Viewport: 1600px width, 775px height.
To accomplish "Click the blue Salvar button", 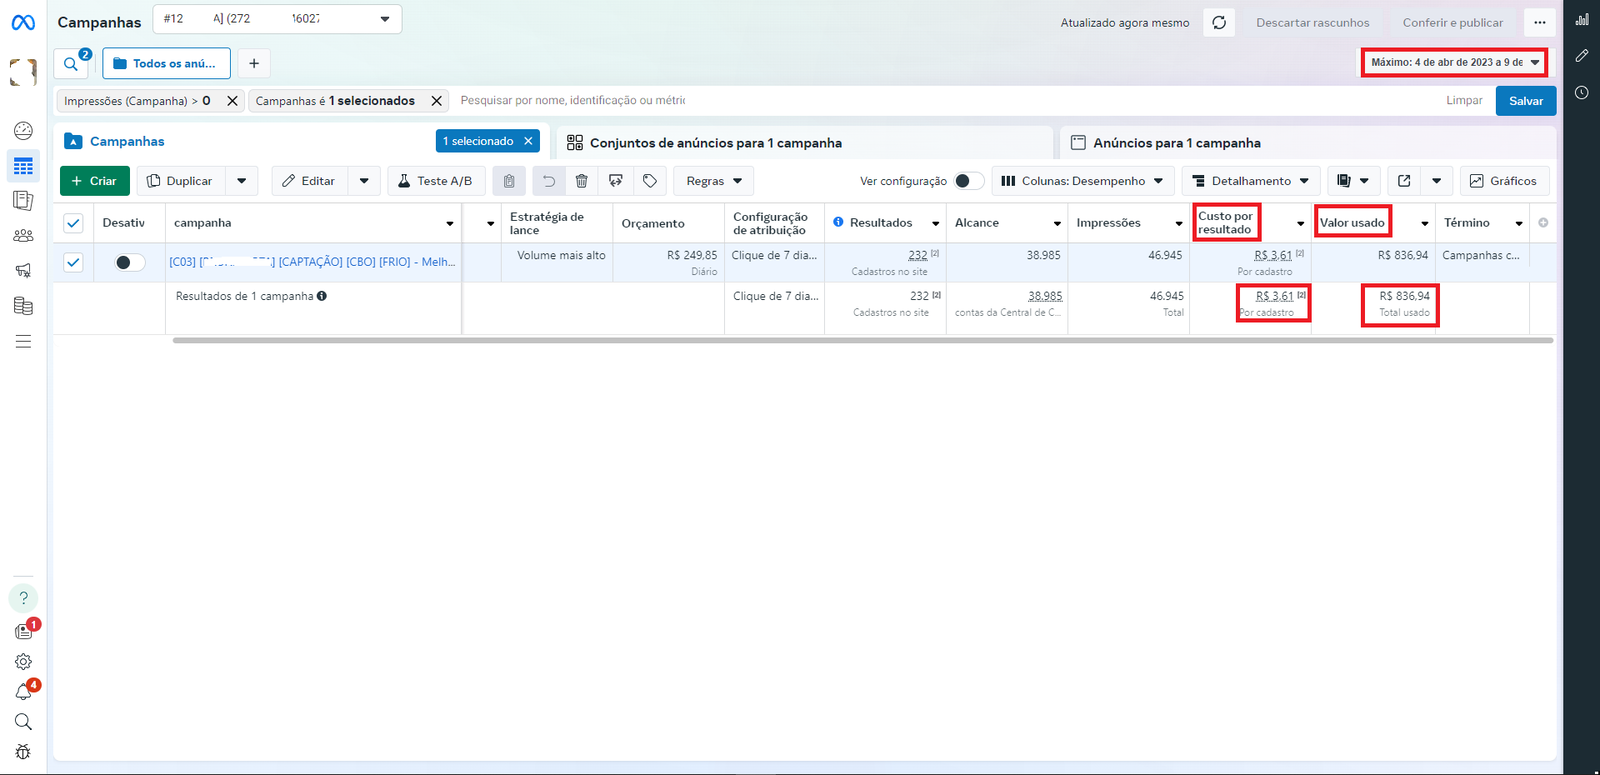I will (1525, 101).
